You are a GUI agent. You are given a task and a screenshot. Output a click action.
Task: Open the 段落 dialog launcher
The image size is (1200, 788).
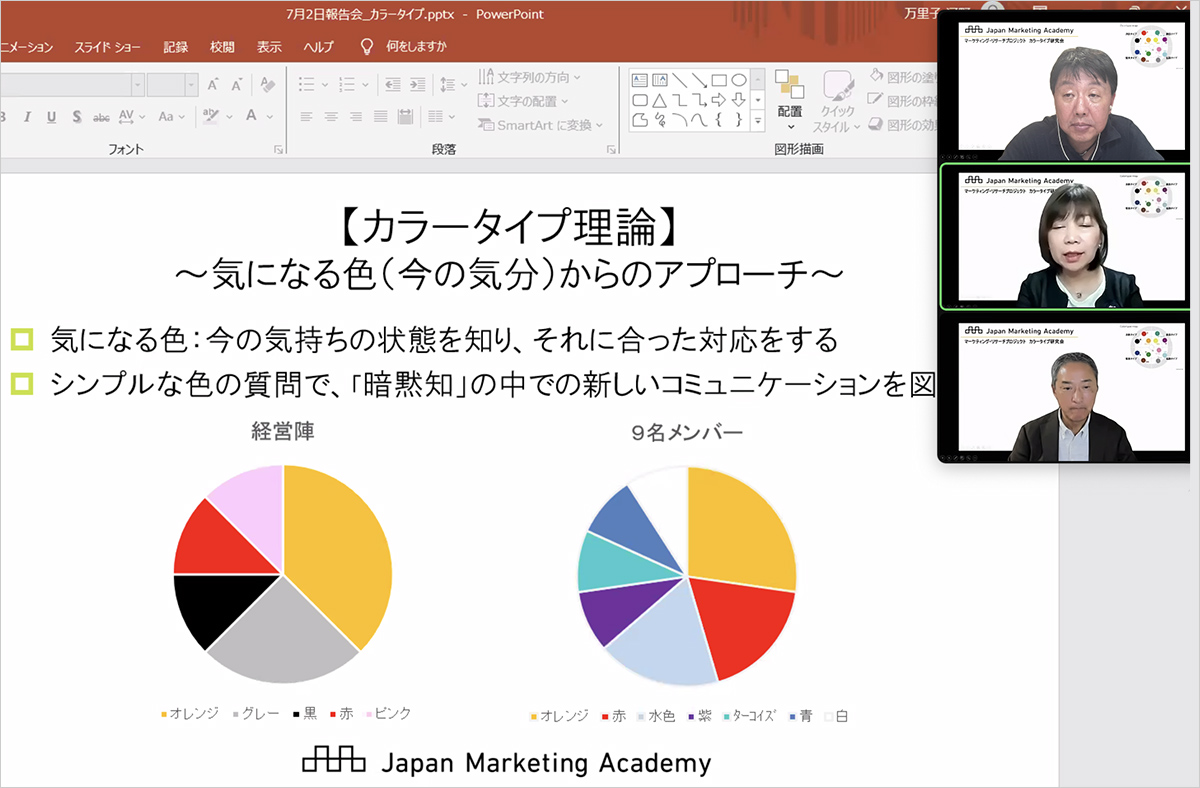pyautogui.click(x=610, y=150)
